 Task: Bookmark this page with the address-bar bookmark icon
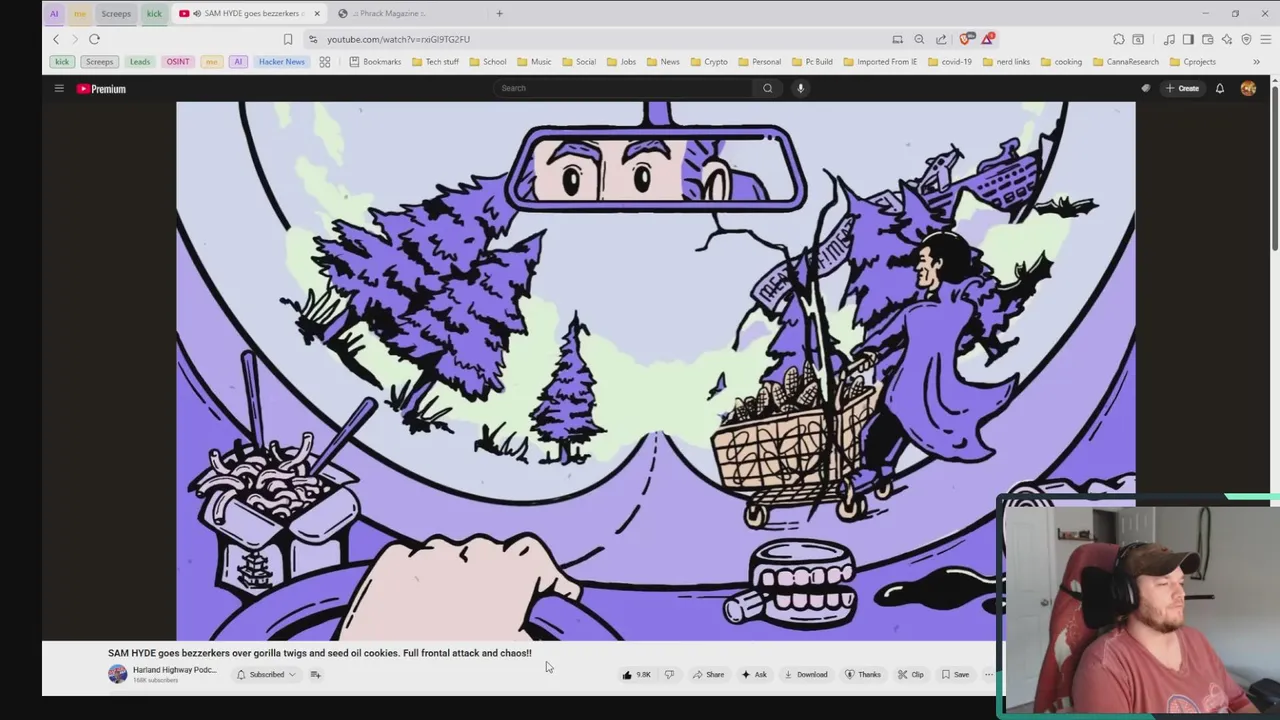[x=288, y=39]
